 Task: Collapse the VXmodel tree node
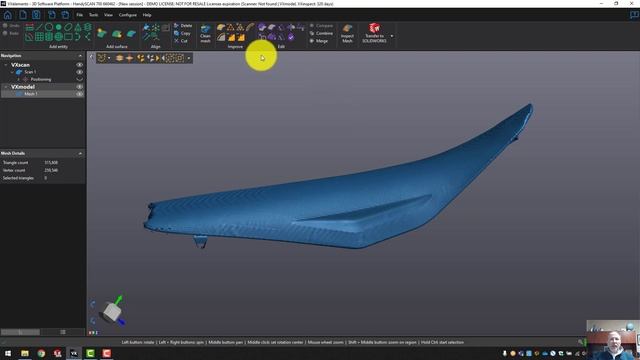(x=6, y=87)
